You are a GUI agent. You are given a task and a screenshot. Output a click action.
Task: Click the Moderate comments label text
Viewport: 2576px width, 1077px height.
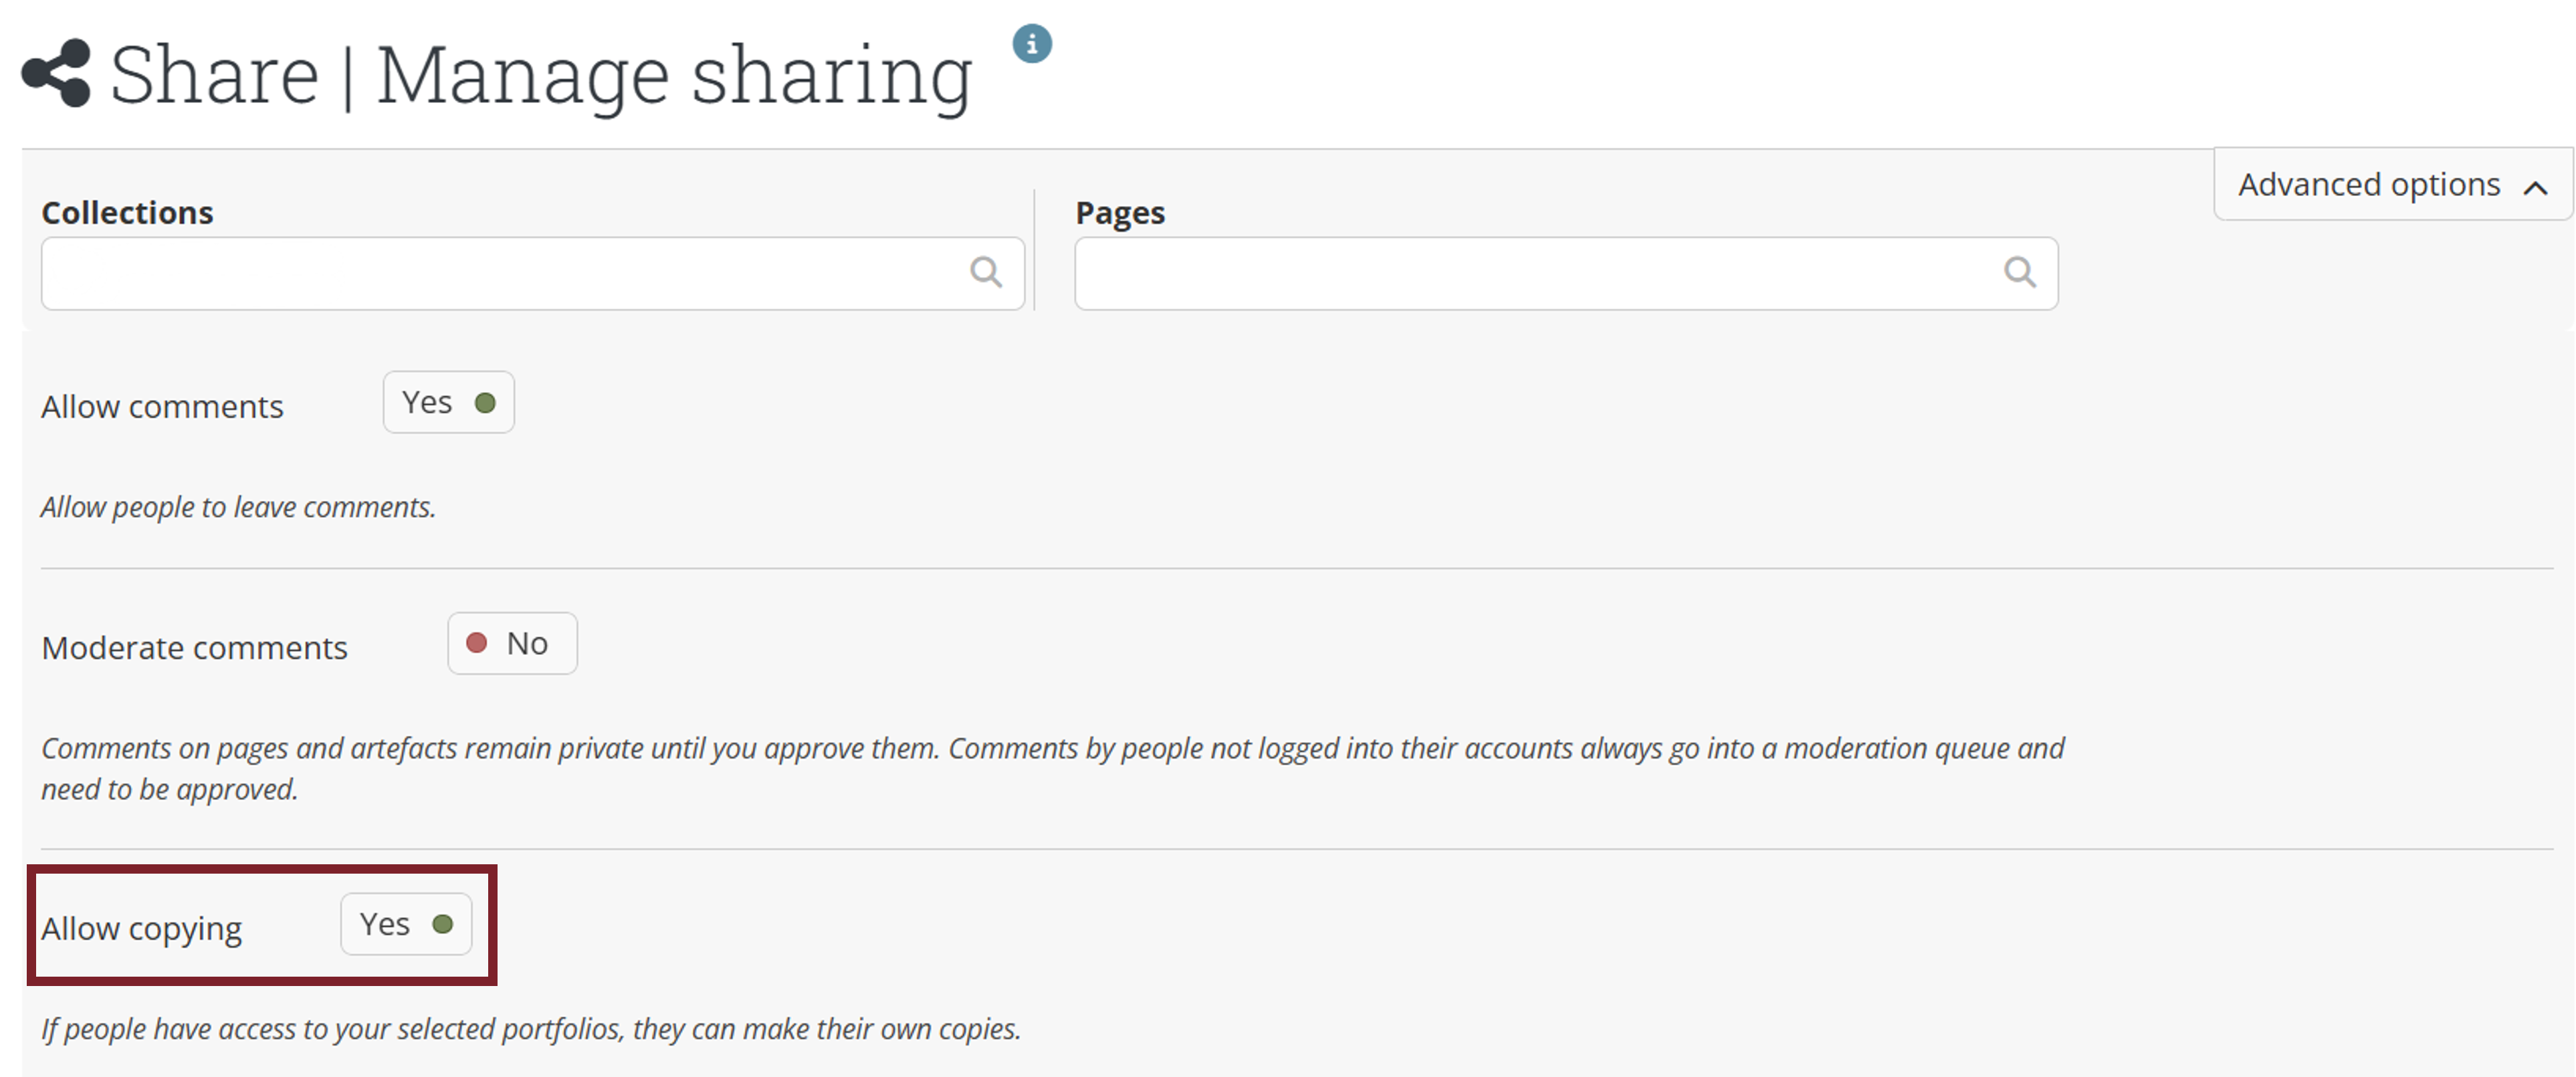point(194,648)
